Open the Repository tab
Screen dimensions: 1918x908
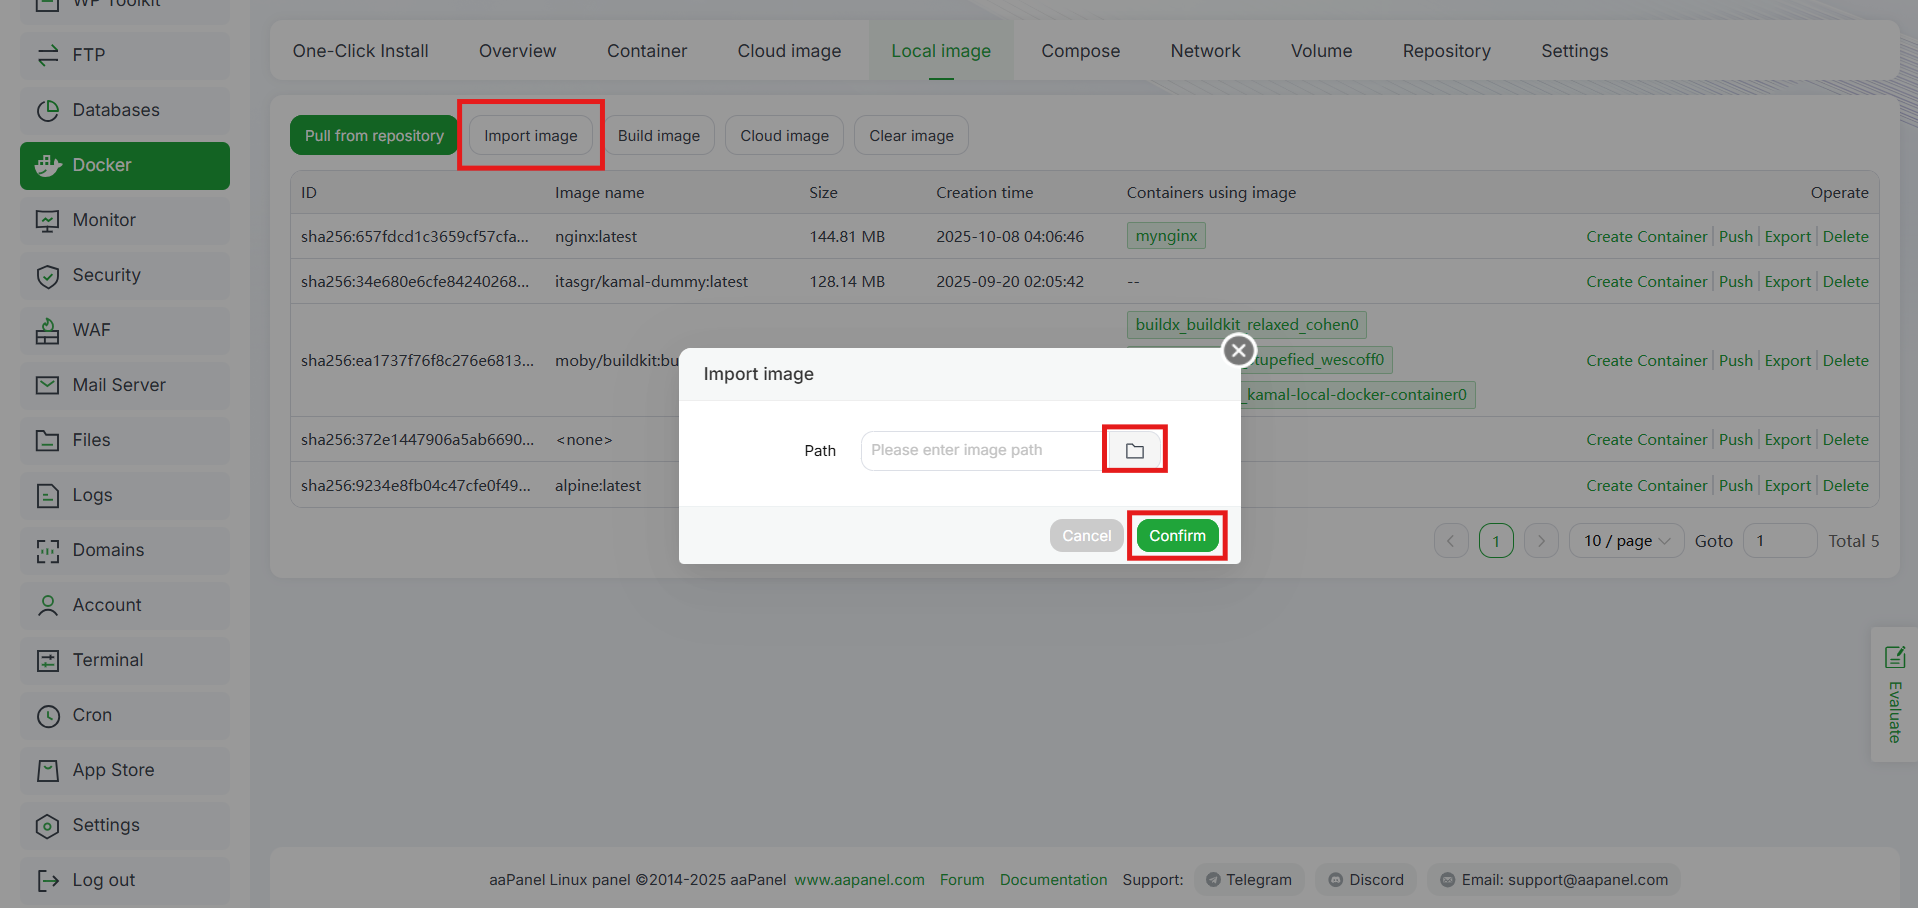click(x=1446, y=51)
